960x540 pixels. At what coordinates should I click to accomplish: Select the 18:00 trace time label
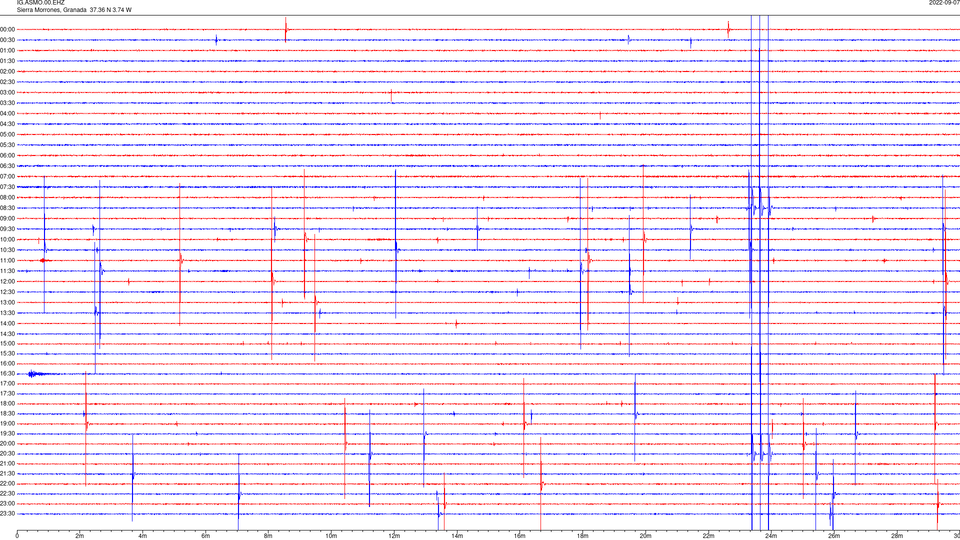pyautogui.click(x=7, y=403)
